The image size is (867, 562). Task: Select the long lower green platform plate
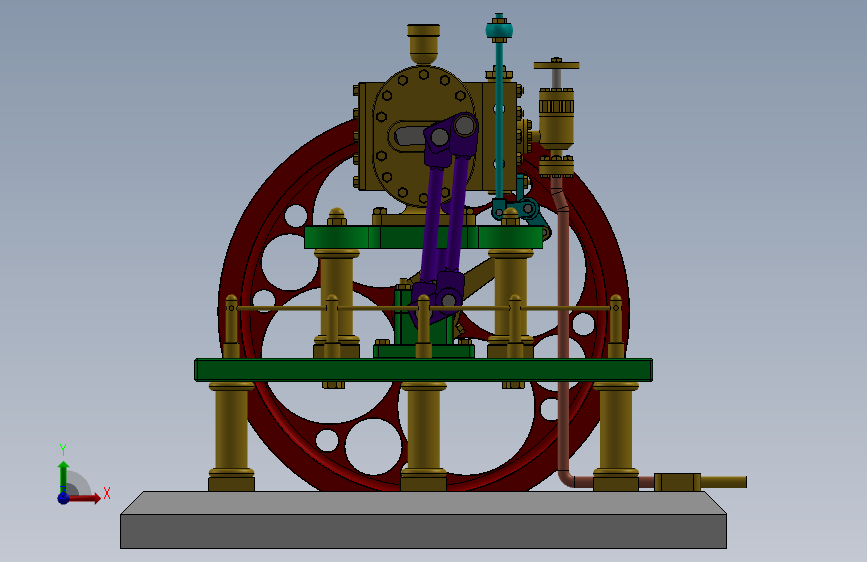(x=423, y=370)
